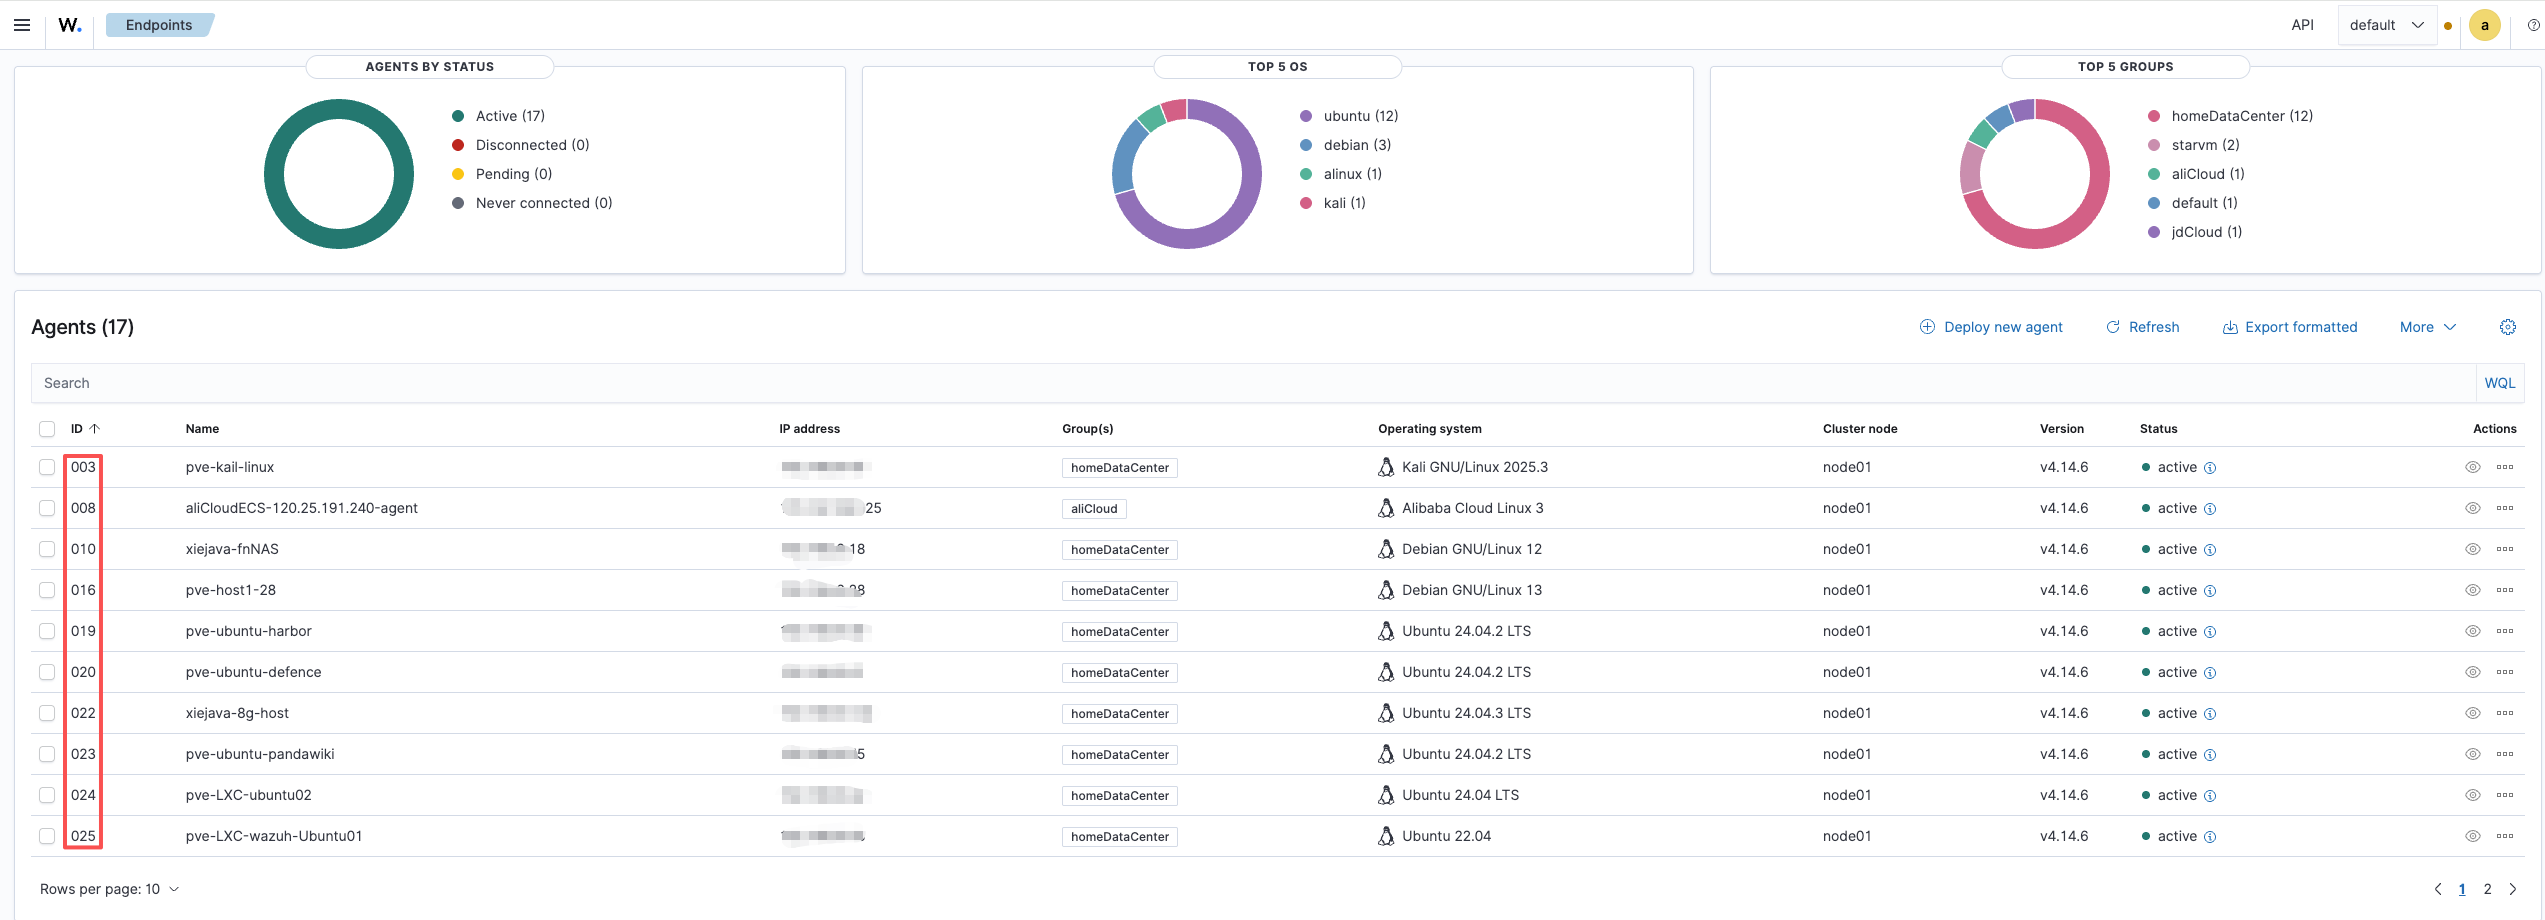The width and height of the screenshot is (2545, 920).
Task: Click the aliCloud group tag
Action: point(1094,509)
